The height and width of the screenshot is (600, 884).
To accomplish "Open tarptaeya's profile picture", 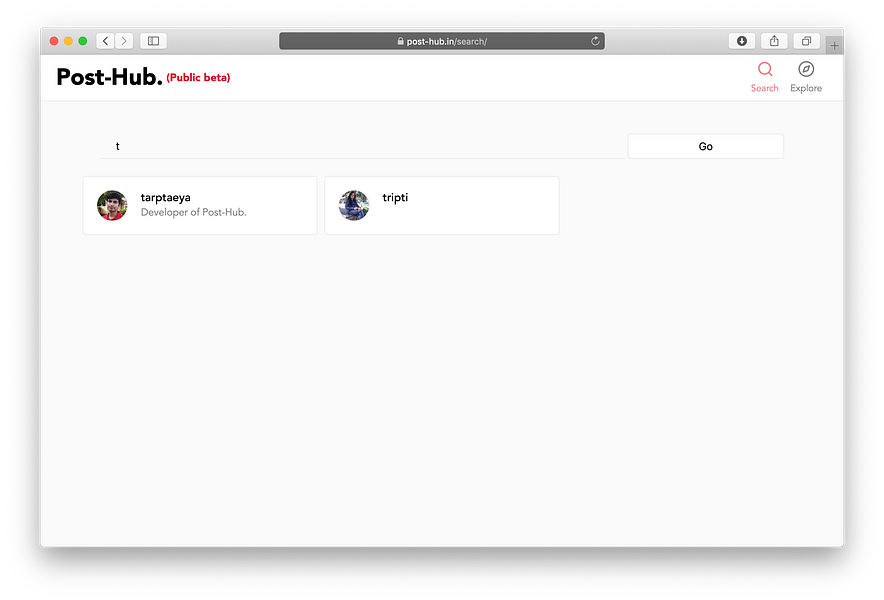I will tap(112, 205).
